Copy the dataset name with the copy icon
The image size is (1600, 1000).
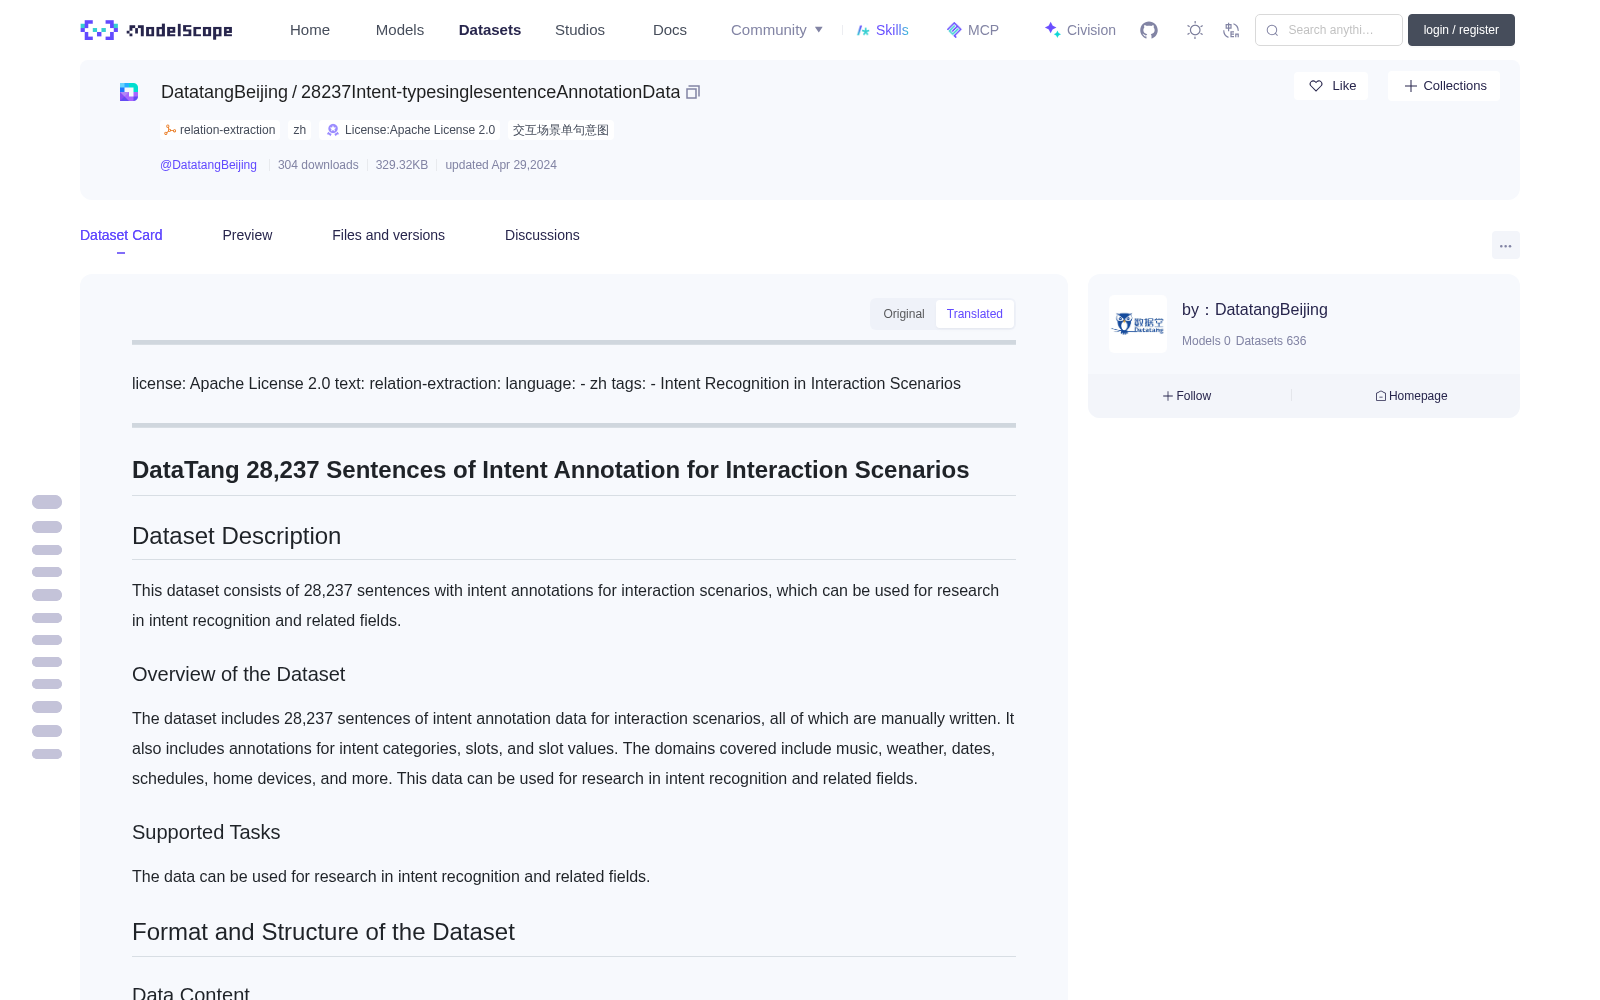pos(693,92)
